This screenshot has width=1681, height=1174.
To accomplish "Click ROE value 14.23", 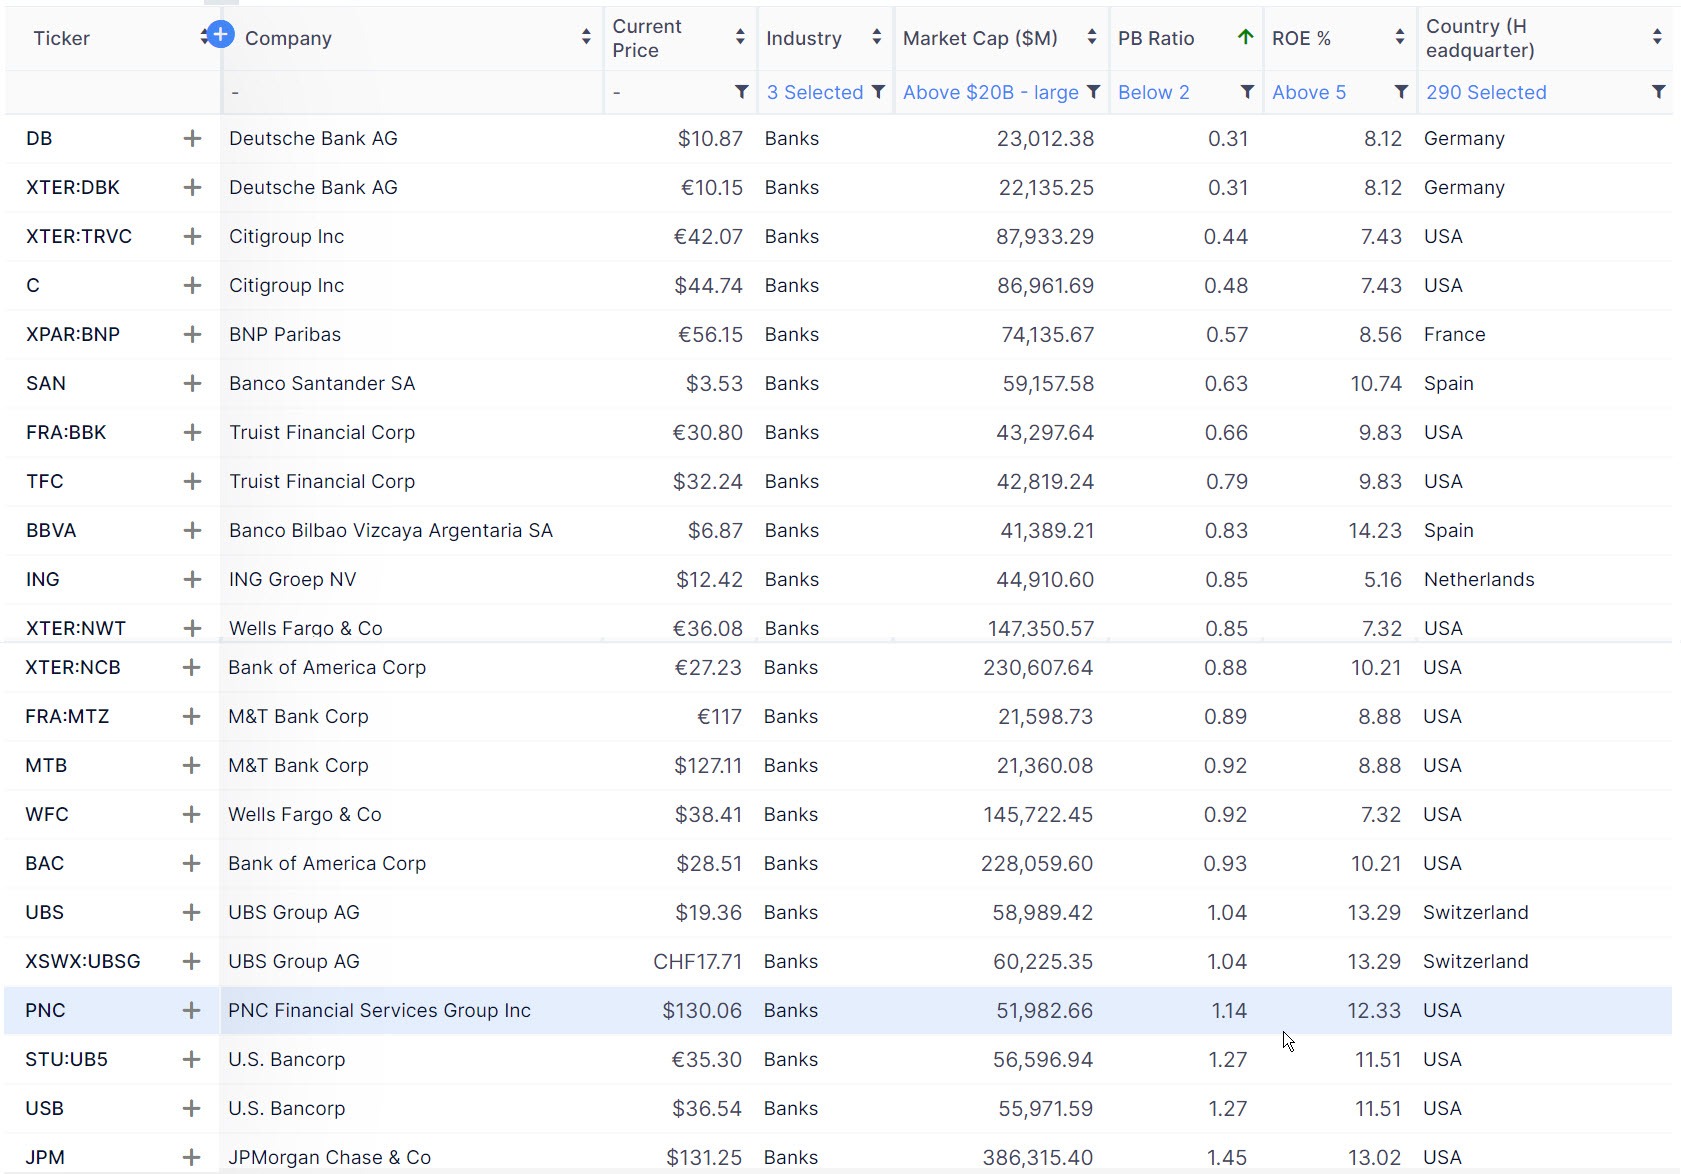I will tap(1375, 531).
